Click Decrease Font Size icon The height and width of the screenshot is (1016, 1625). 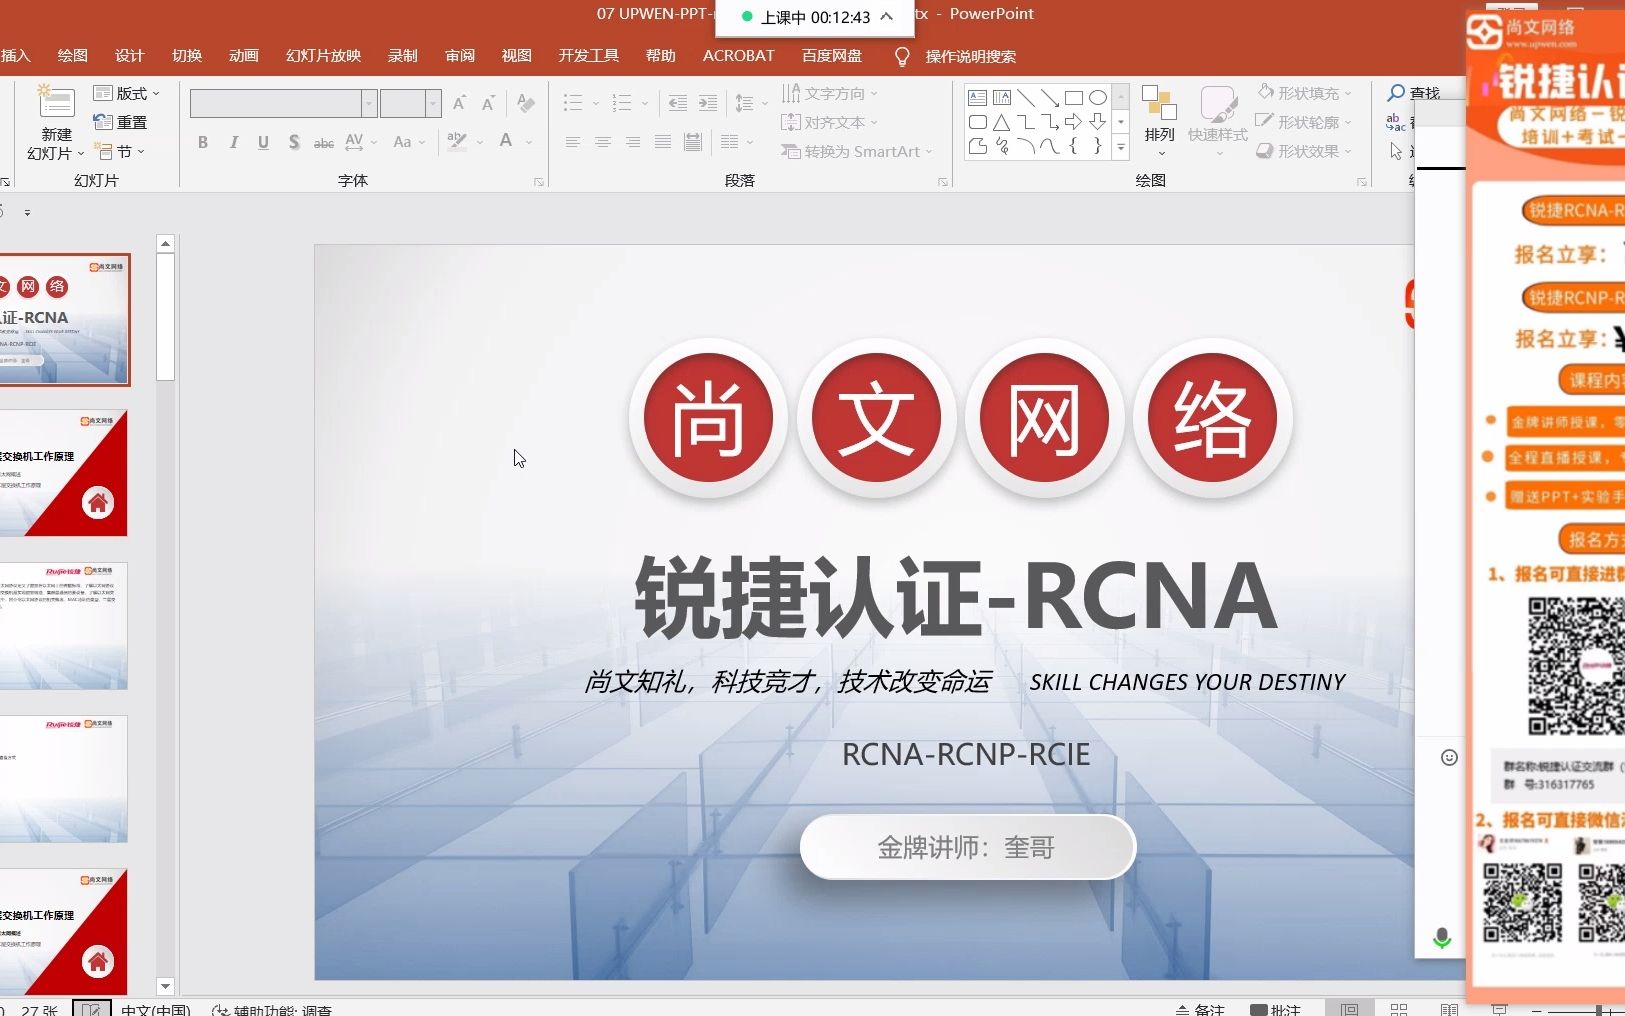tap(488, 103)
